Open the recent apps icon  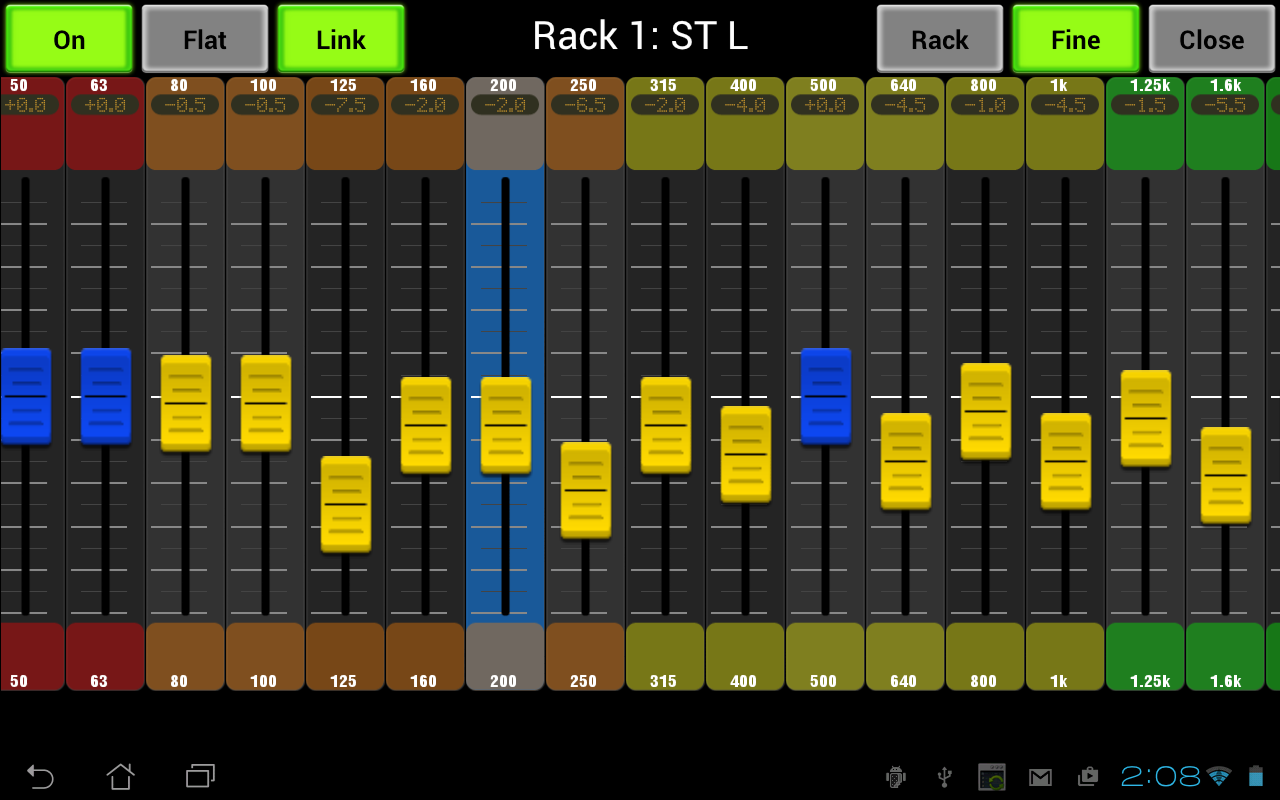(x=200, y=776)
